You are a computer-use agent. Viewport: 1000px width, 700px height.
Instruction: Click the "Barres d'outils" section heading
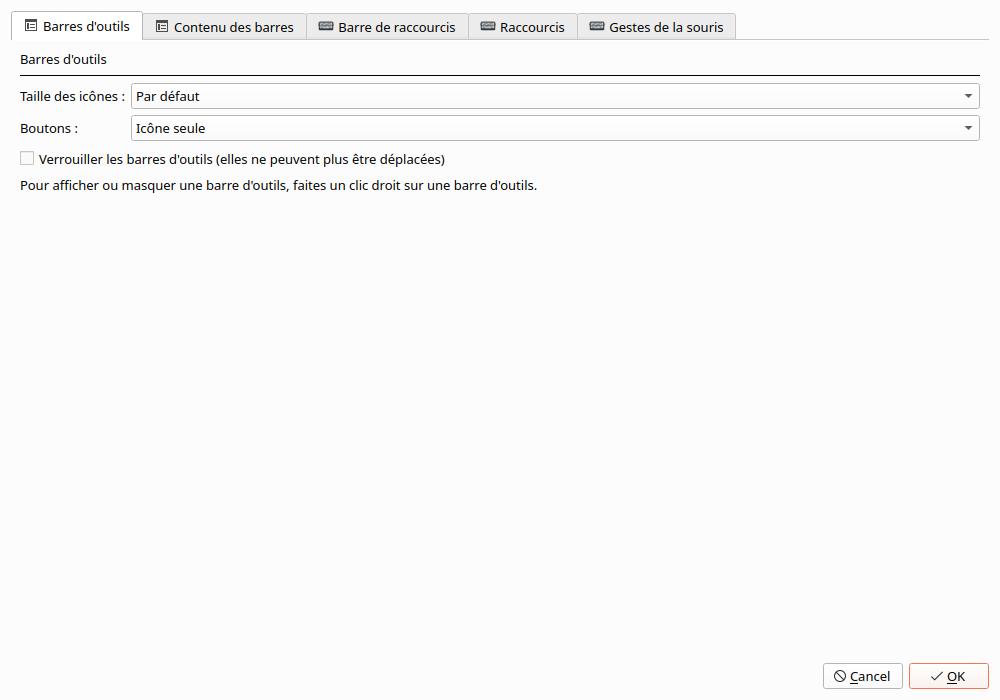63,59
